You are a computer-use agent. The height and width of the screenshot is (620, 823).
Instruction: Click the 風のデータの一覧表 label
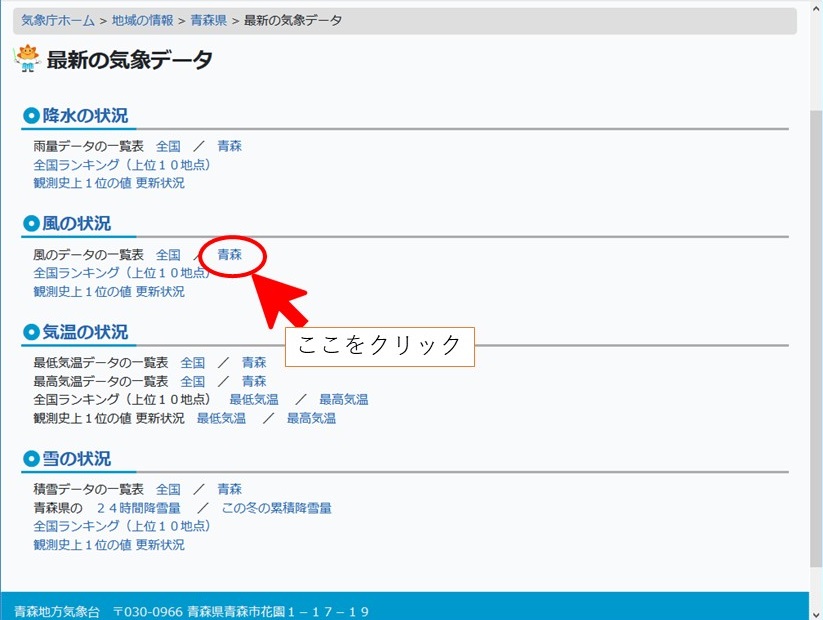pyautogui.click(x=88, y=255)
